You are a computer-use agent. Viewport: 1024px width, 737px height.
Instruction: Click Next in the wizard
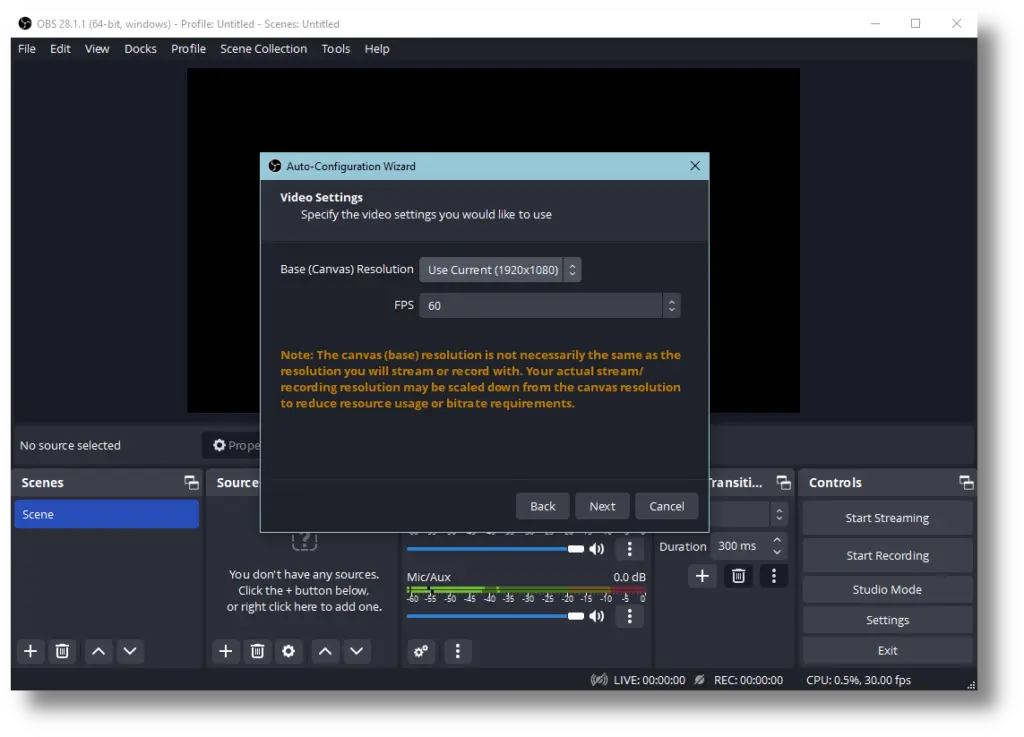pyautogui.click(x=602, y=507)
